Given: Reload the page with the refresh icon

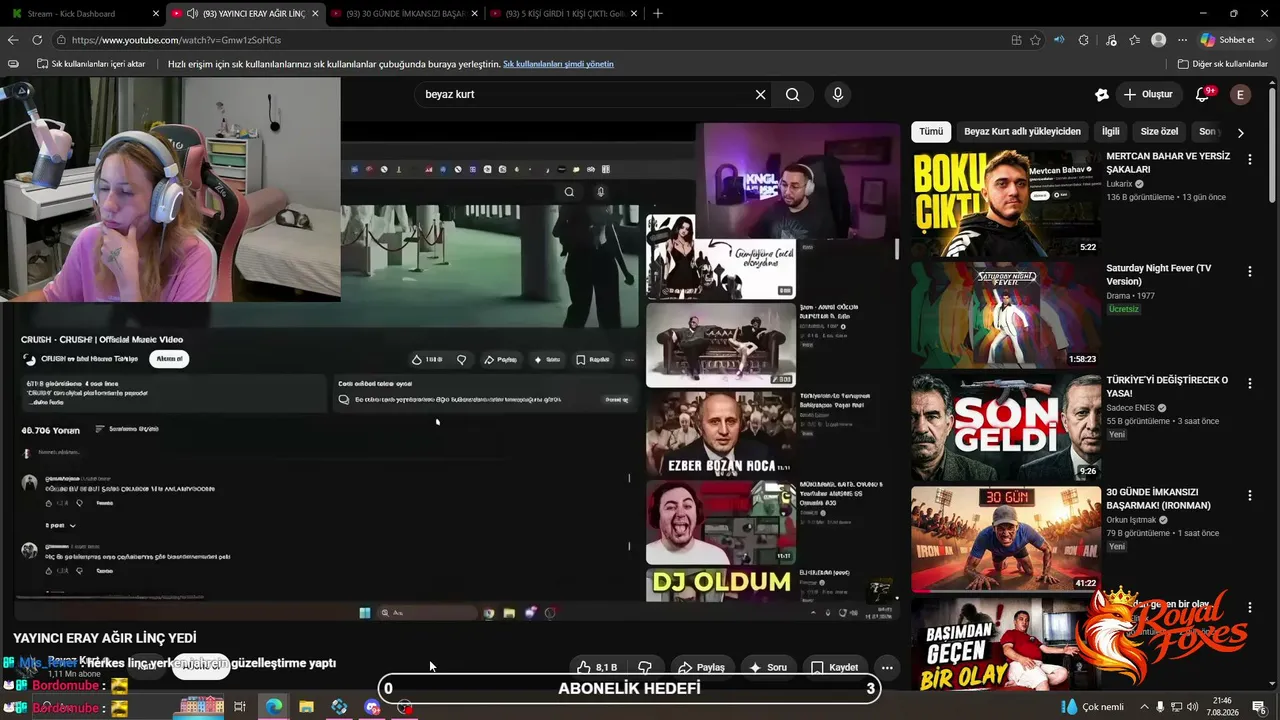Looking at the screenshot, I should click(x=37, y=40).
